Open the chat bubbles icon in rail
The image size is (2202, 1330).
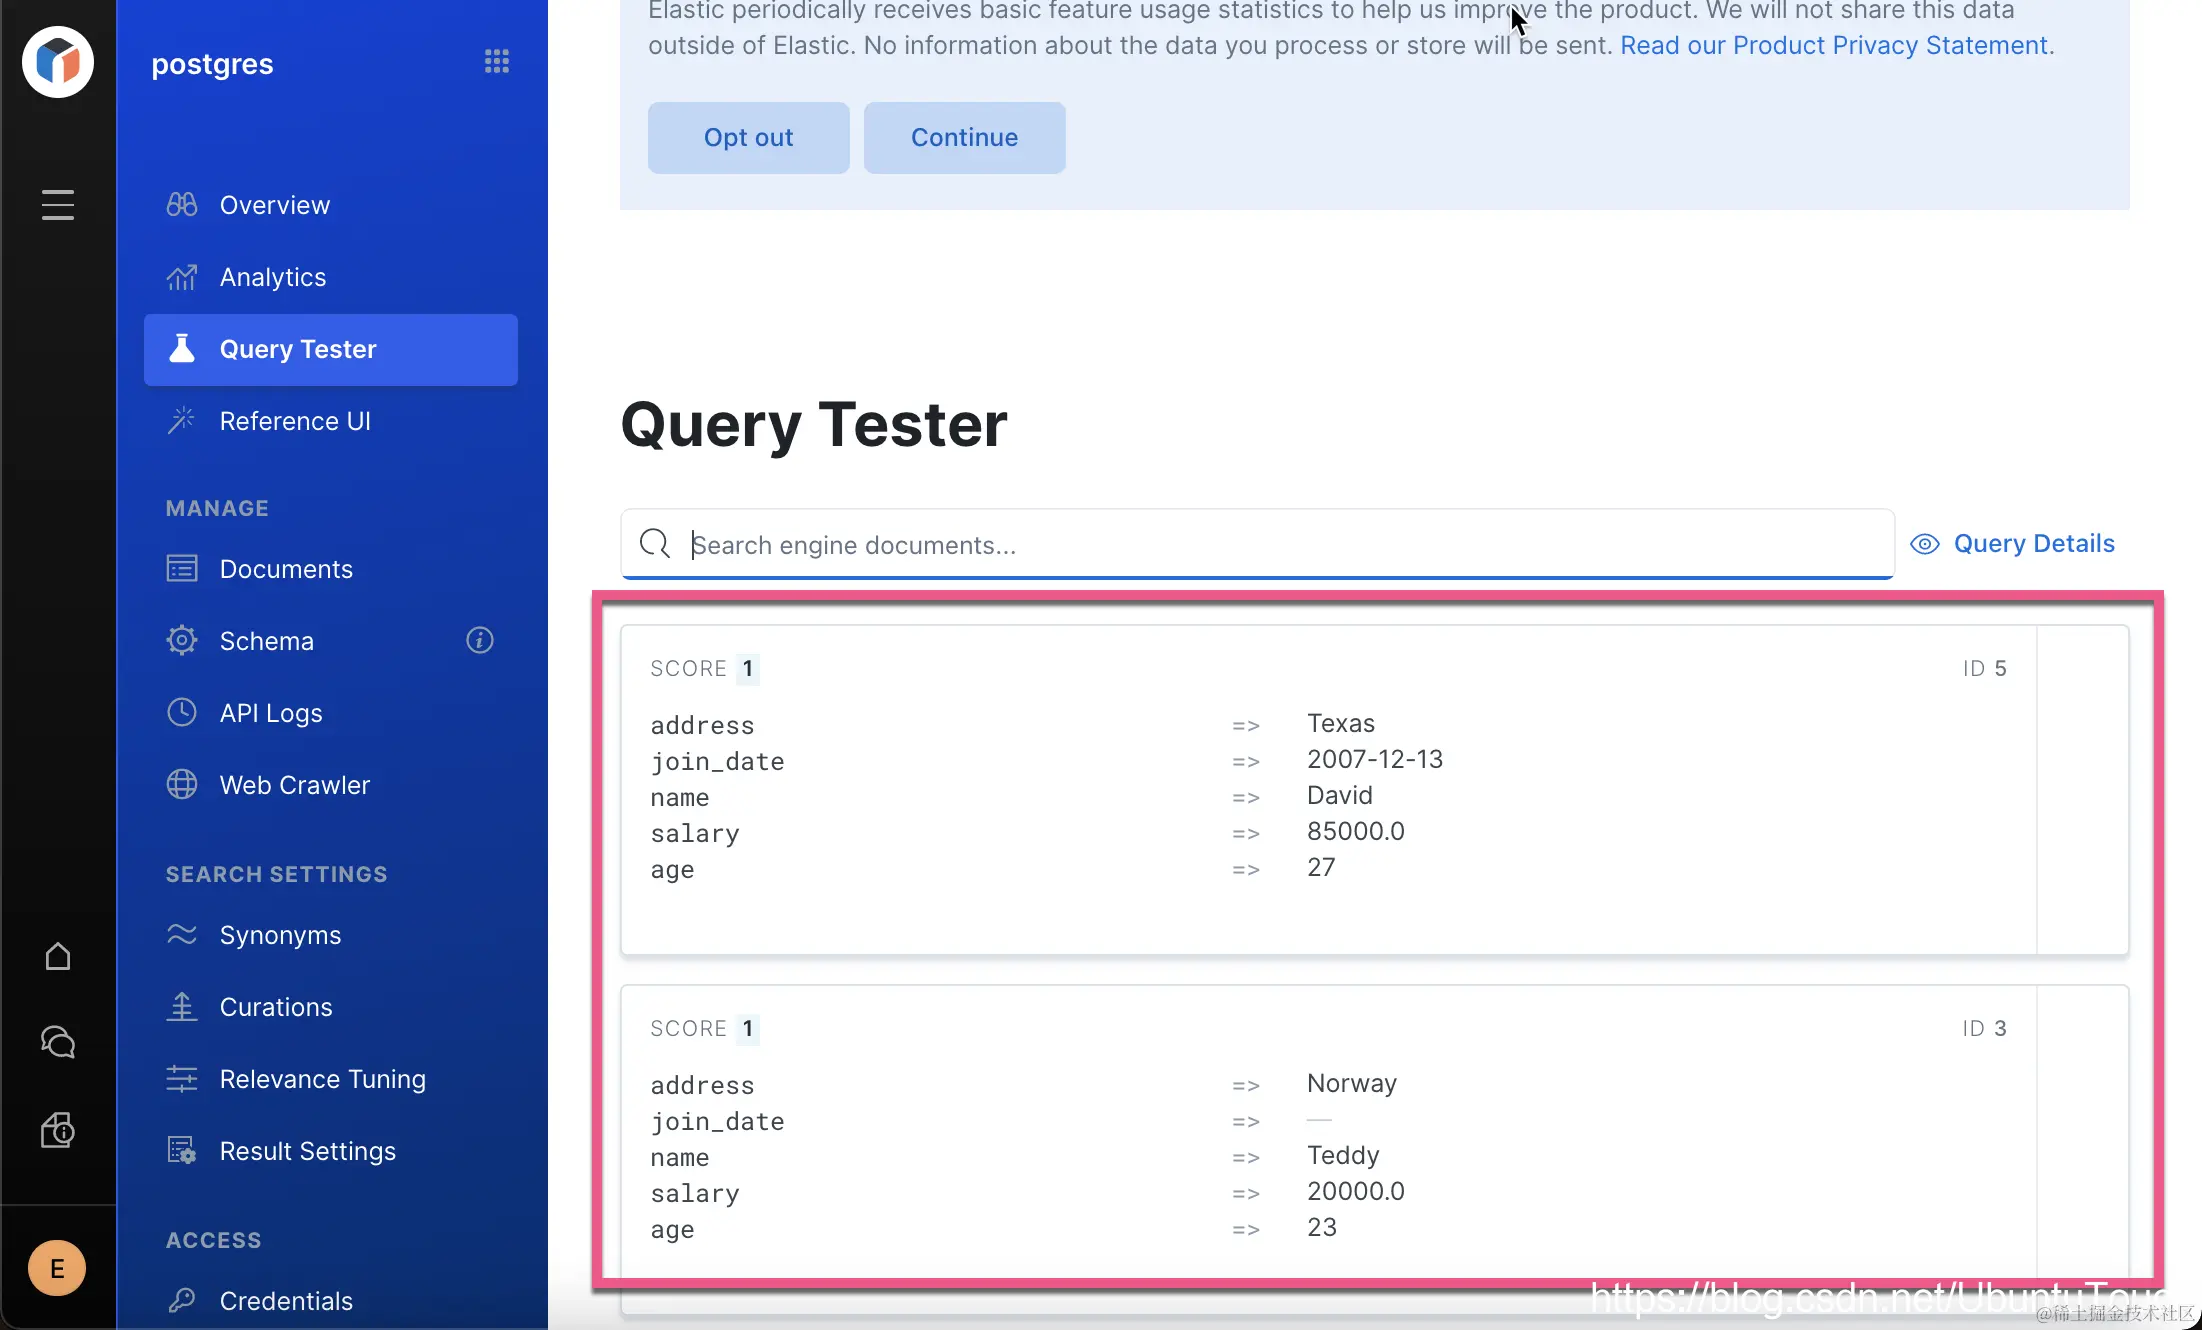click(58, 1042)
